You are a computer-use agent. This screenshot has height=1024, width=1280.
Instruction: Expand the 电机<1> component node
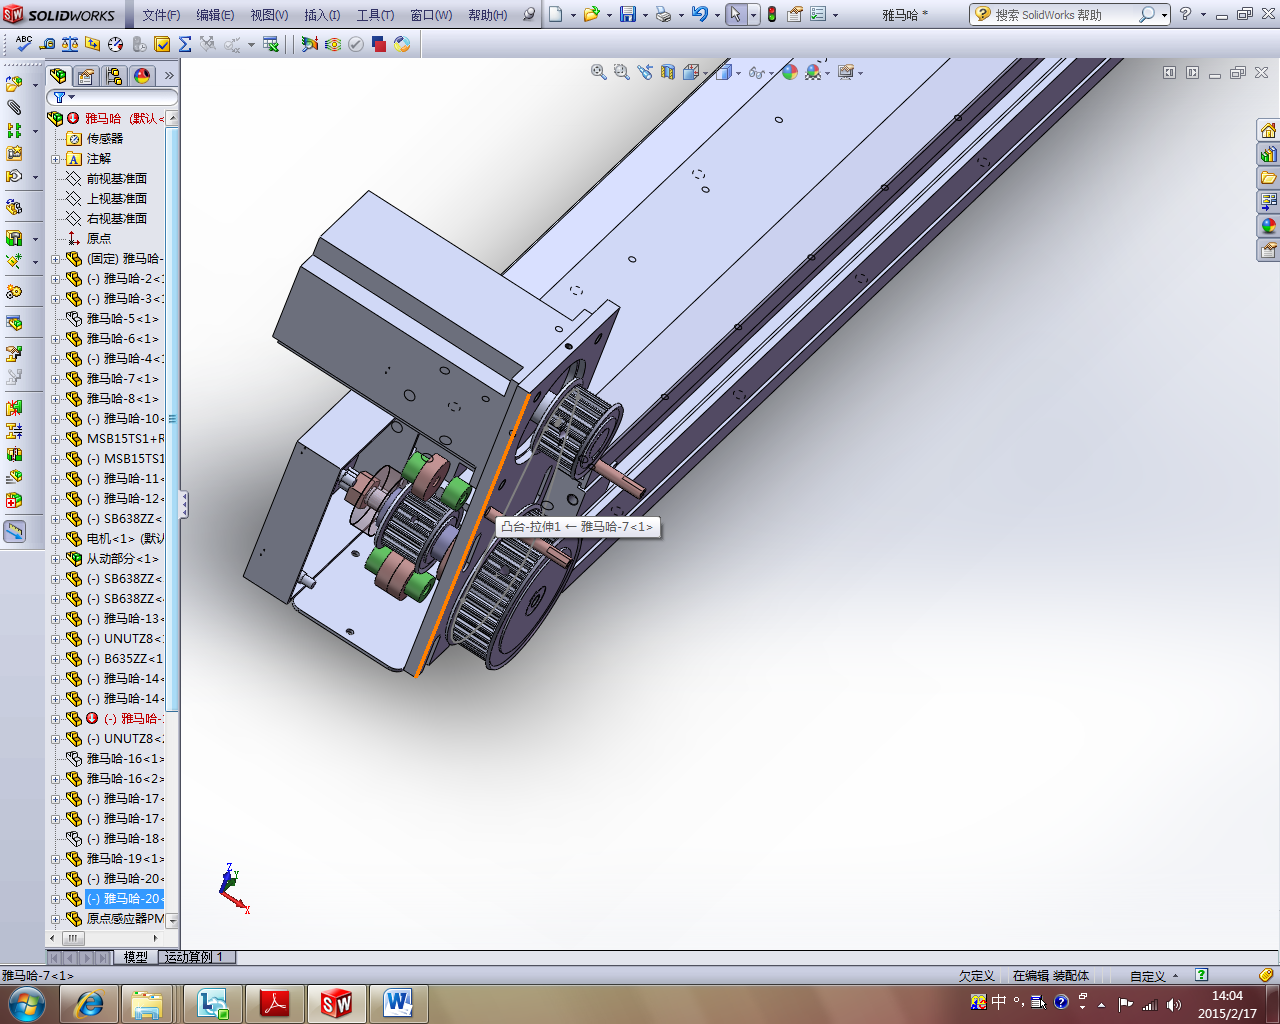(56, 539)
